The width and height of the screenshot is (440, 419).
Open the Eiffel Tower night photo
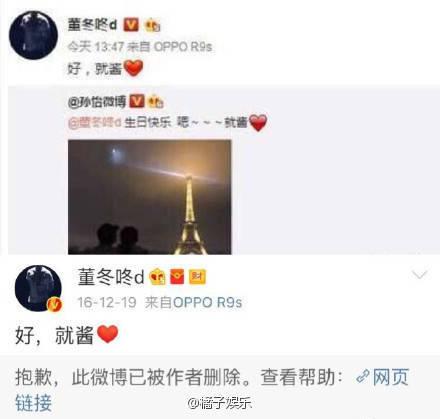click(150, 197)
